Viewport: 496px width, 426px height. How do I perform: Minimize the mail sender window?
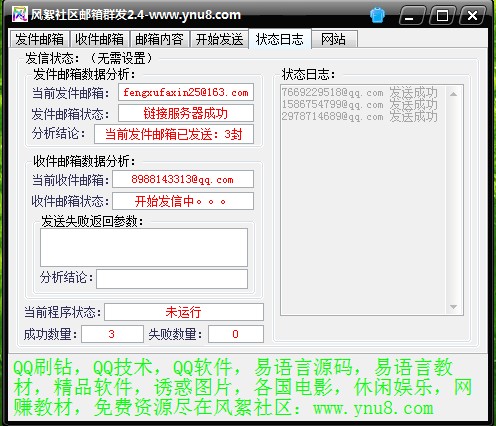click(x=412, y=15)
